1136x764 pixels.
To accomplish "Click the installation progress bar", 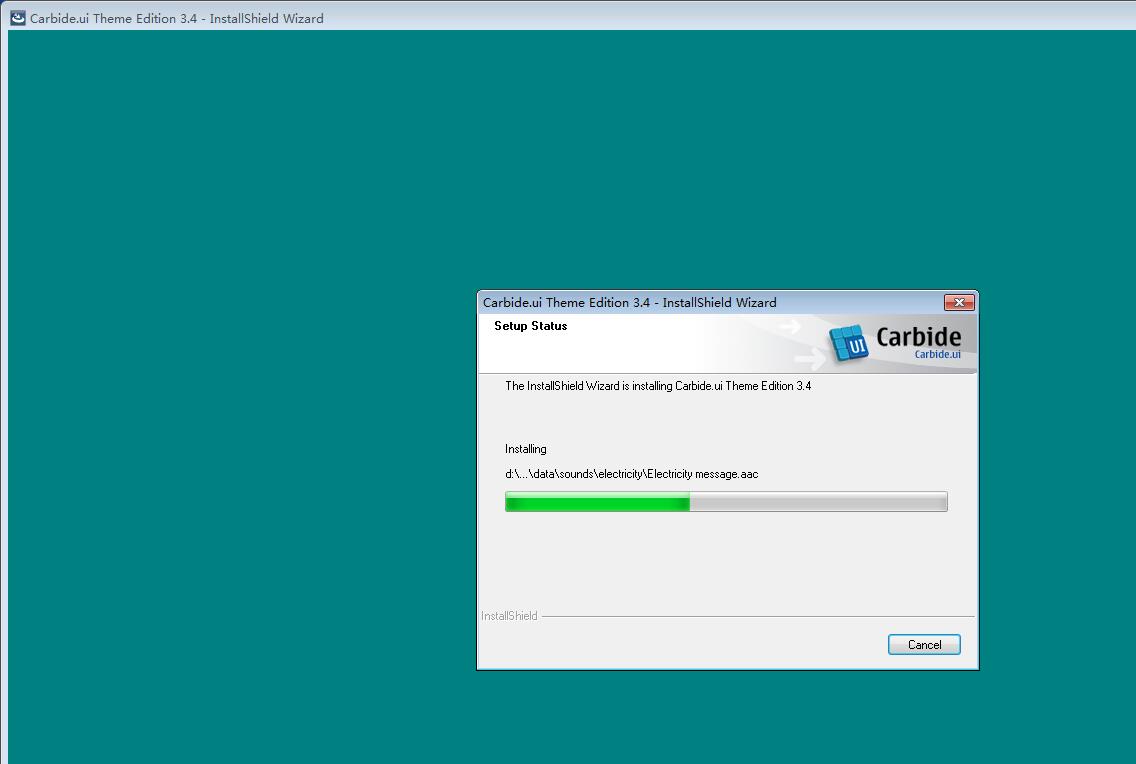I will pyautogui.click(x=726, y=501).
